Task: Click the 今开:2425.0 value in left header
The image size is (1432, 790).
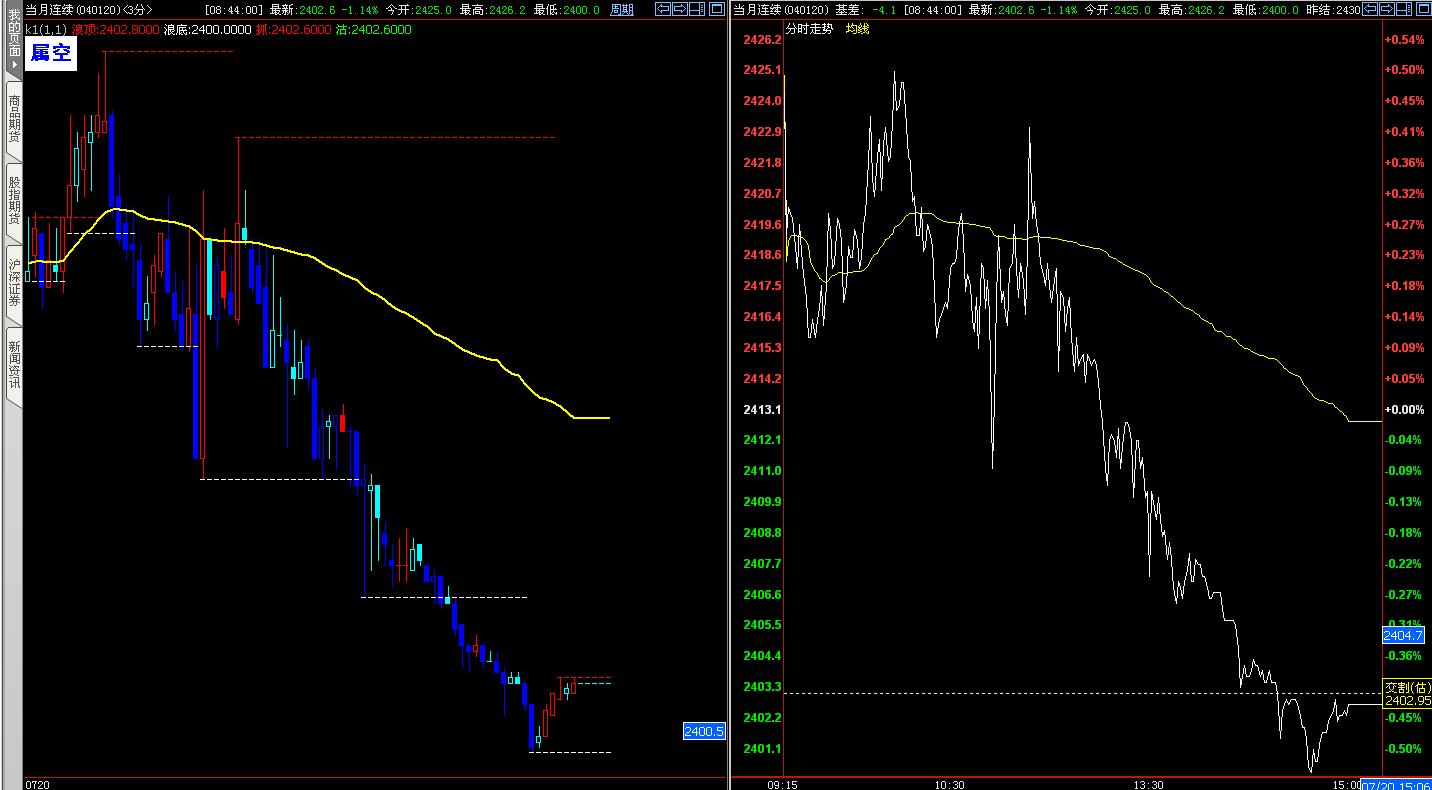Action: tap(418, 9)
